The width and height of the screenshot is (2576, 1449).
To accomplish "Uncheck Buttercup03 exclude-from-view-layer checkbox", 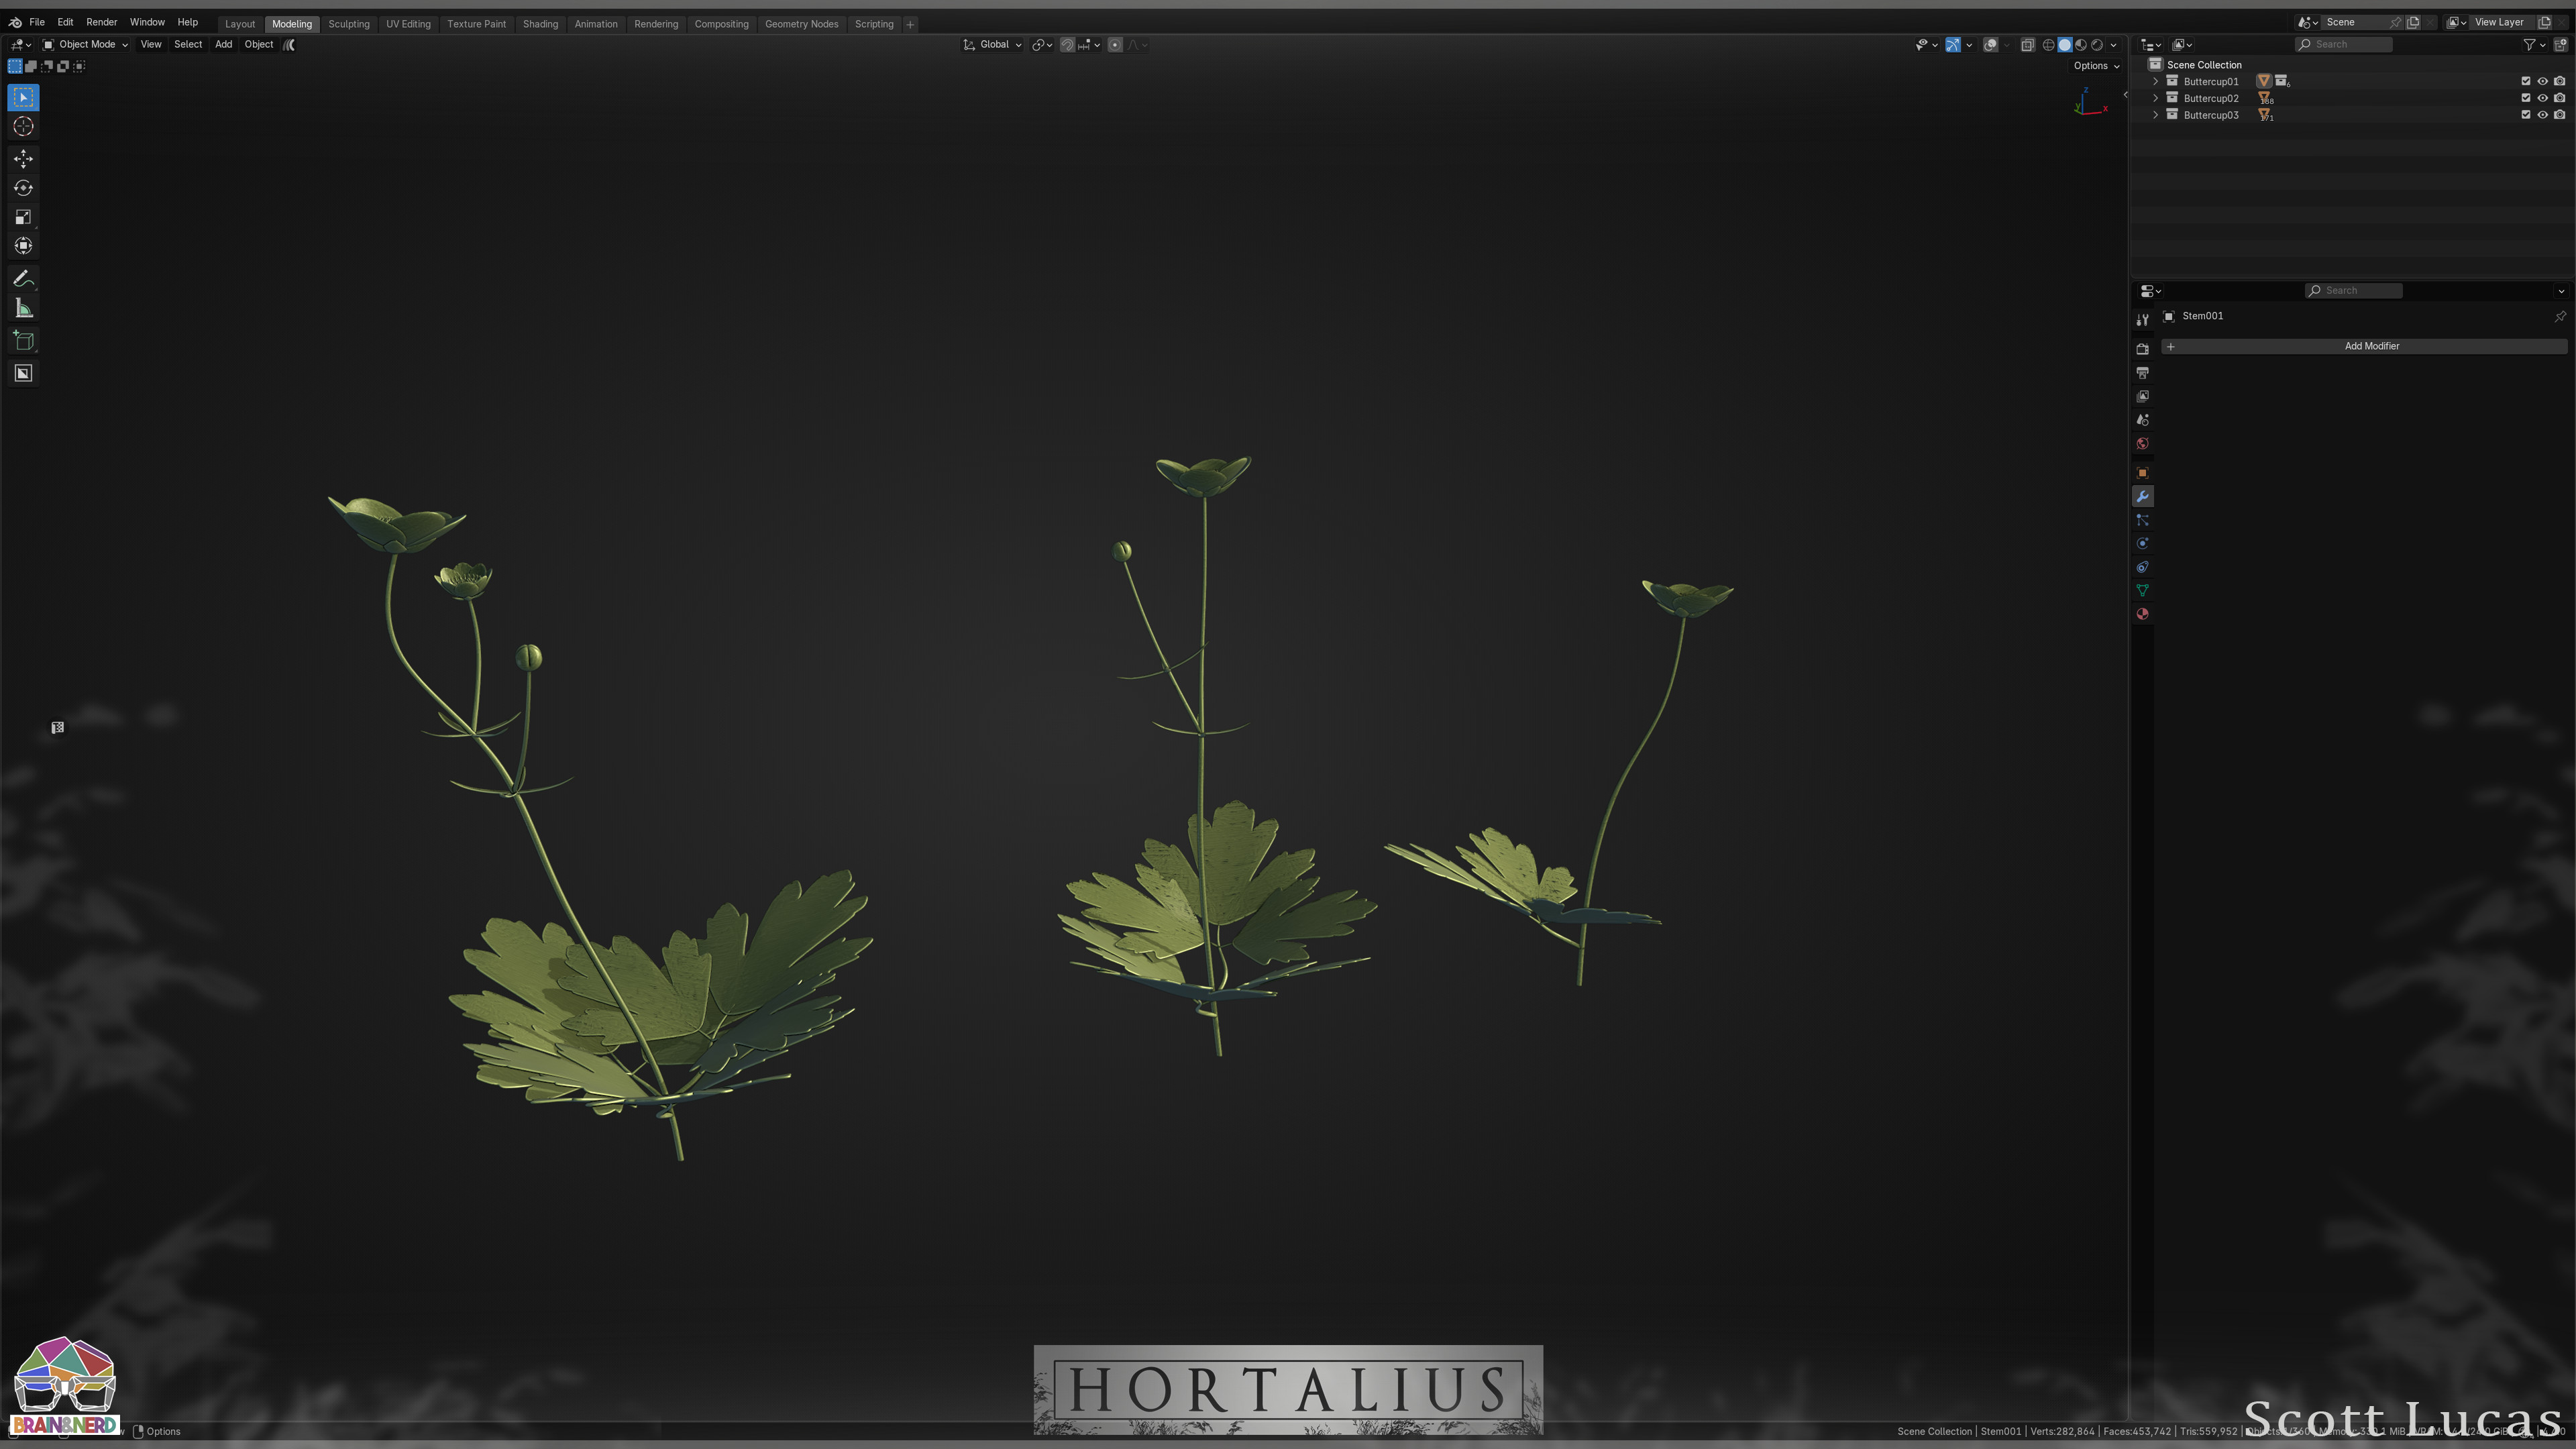I will point(2525,115).
